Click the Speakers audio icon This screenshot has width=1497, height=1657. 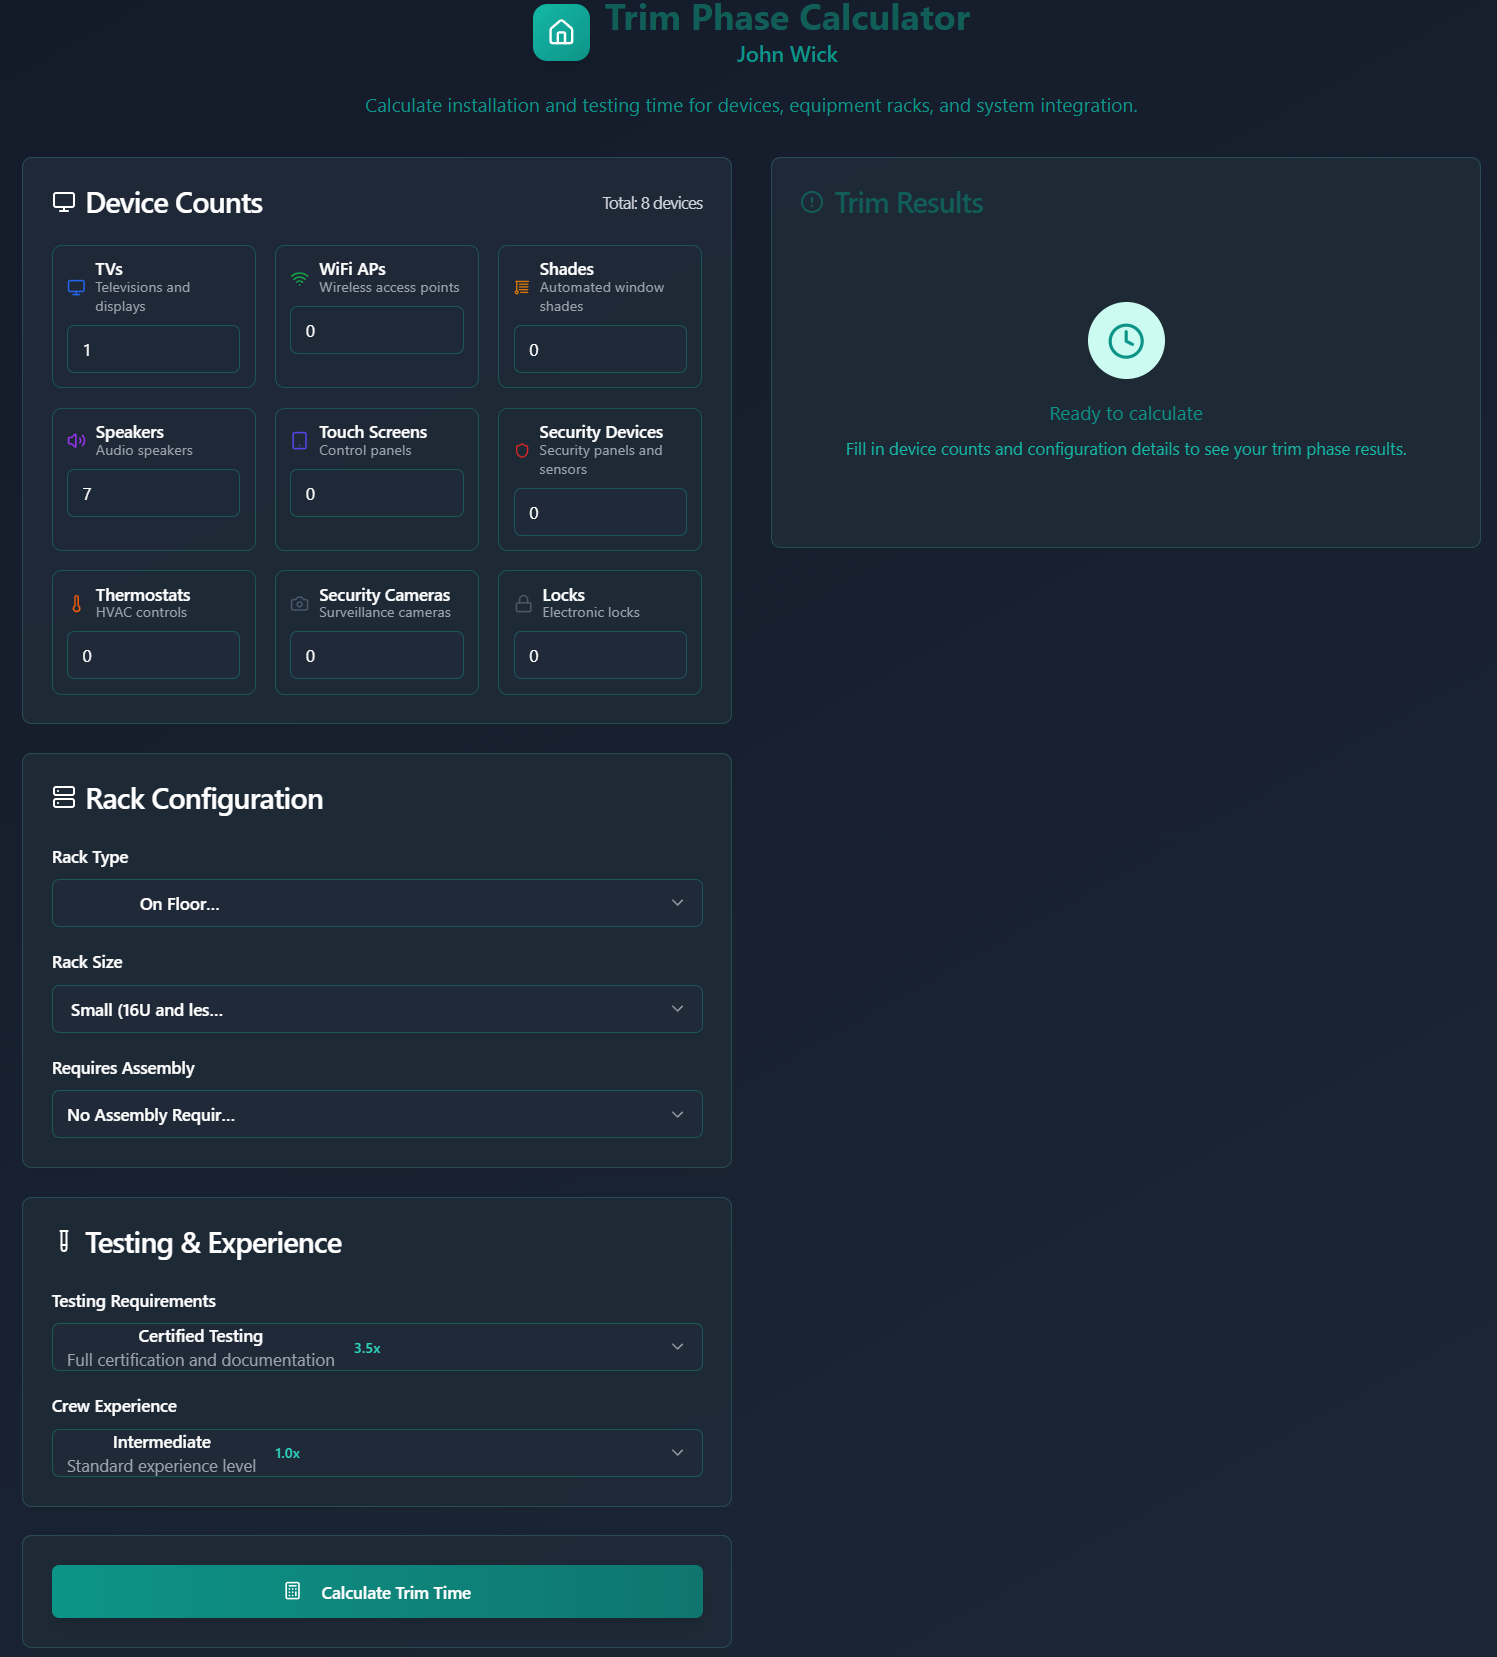tap(76, 441)
